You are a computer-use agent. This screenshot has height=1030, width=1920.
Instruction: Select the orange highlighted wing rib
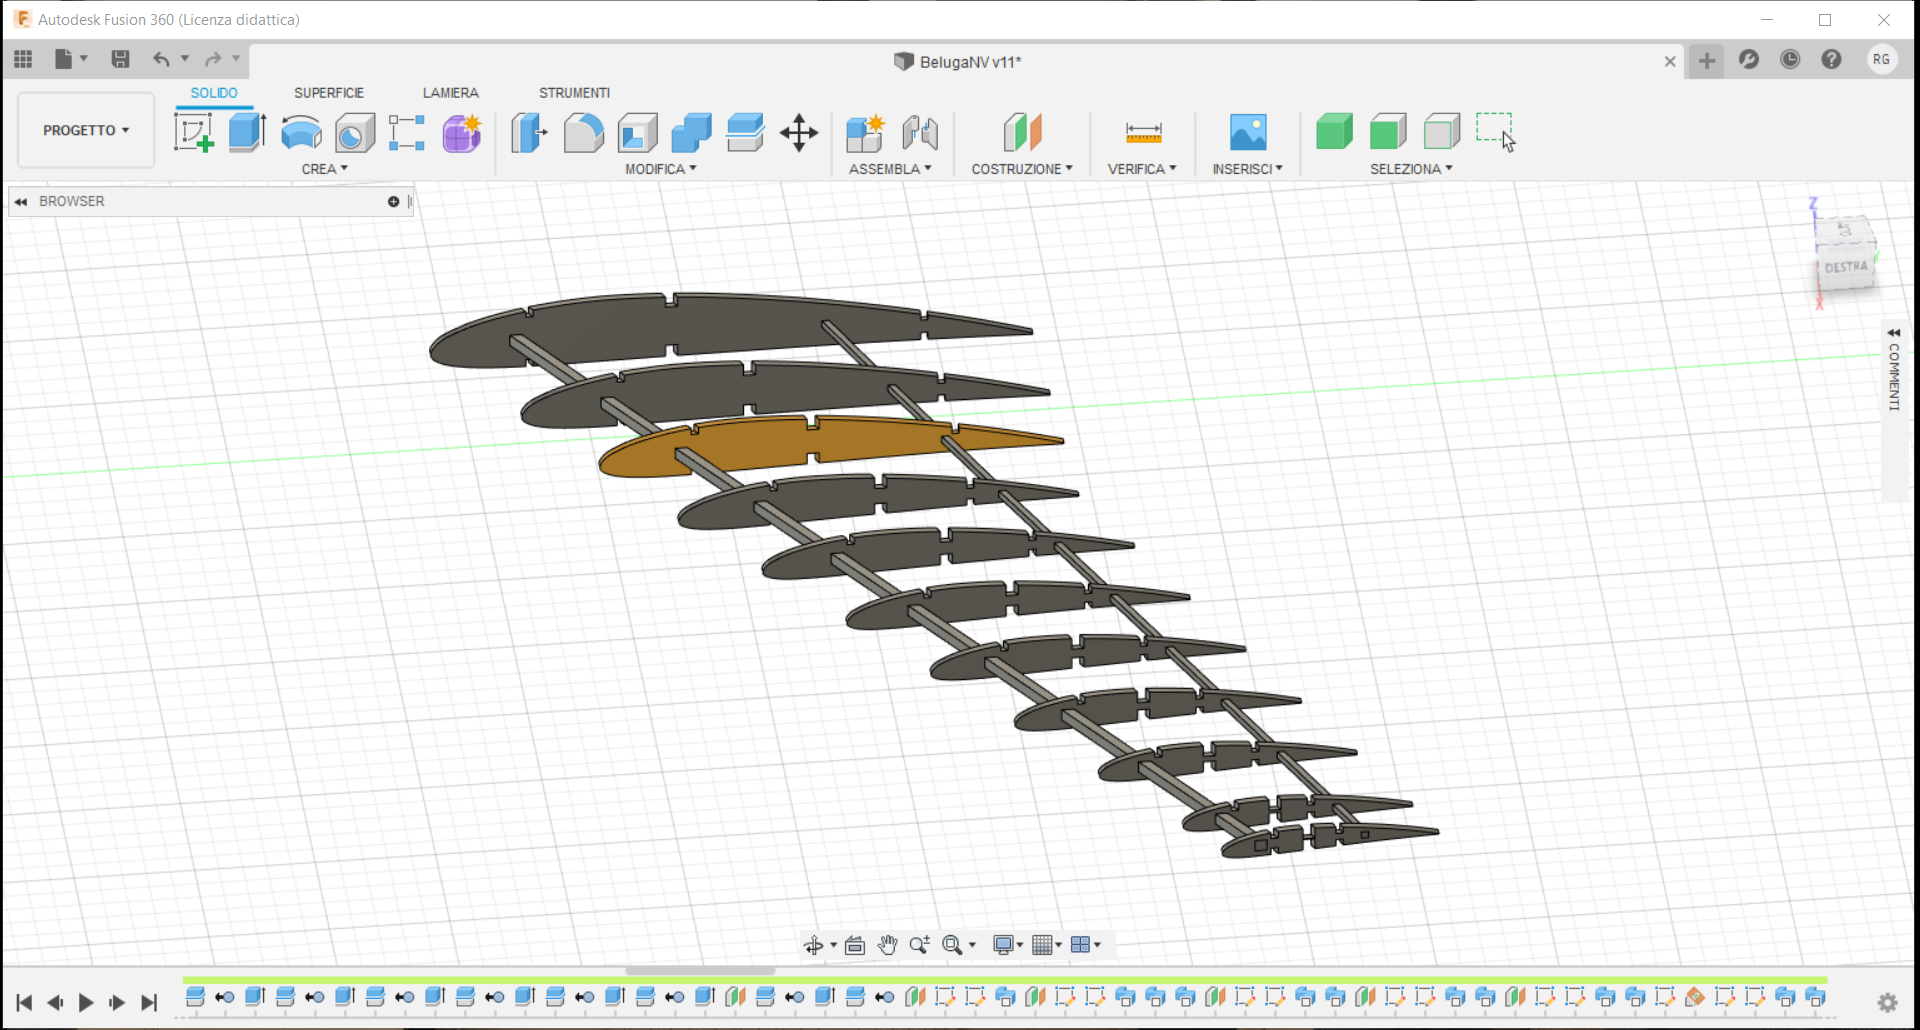point(760,445)
